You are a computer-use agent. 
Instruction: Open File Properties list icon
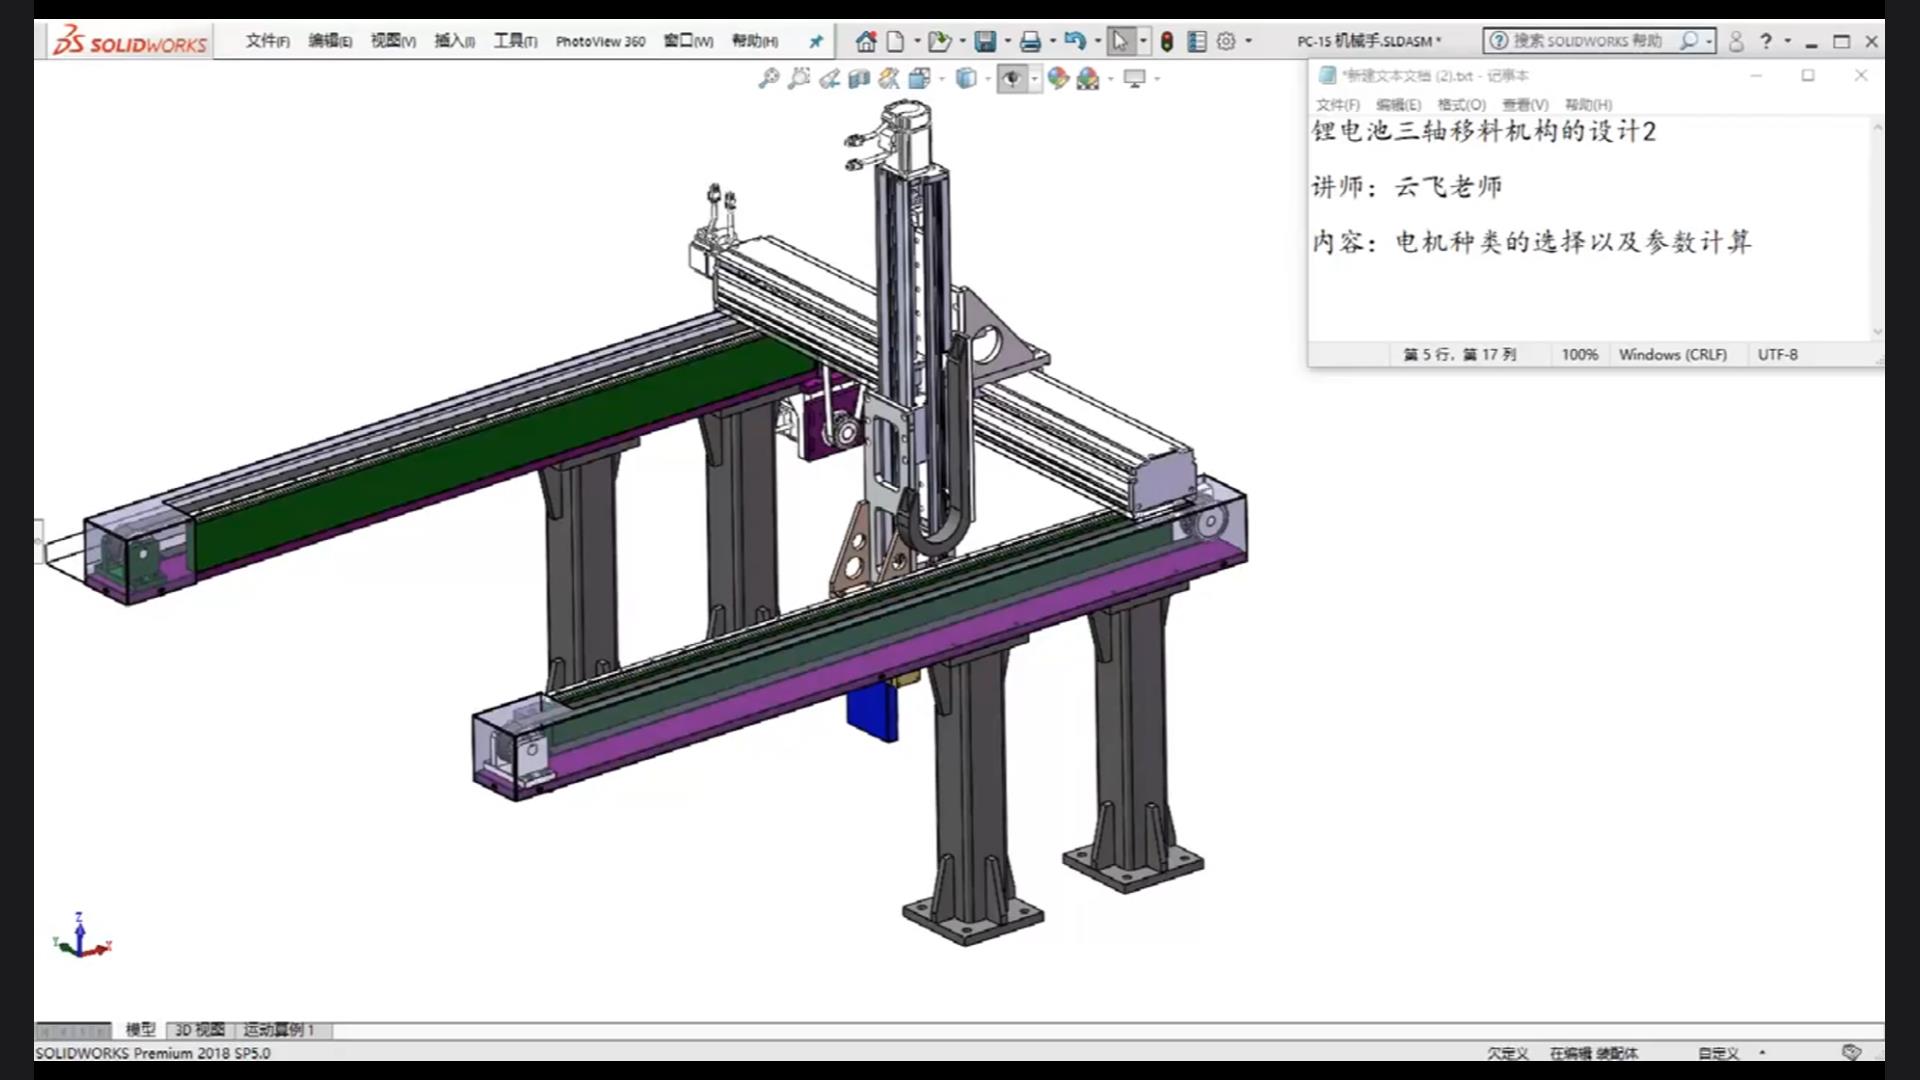pyautogui.click(x=1197, y=41)
